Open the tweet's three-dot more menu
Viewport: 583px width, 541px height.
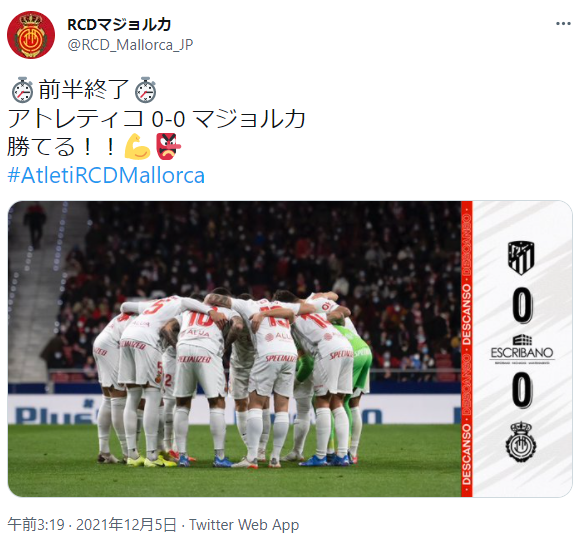563,24
